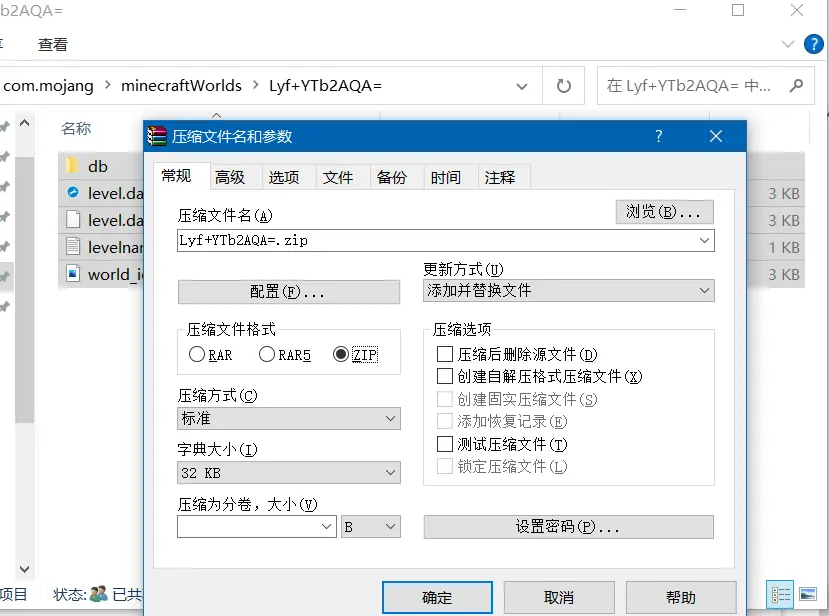This screenshot has height=616, width=829.
Task: Click the greyed-out lock archive checkbox
Action: click(x=445, y=466)
